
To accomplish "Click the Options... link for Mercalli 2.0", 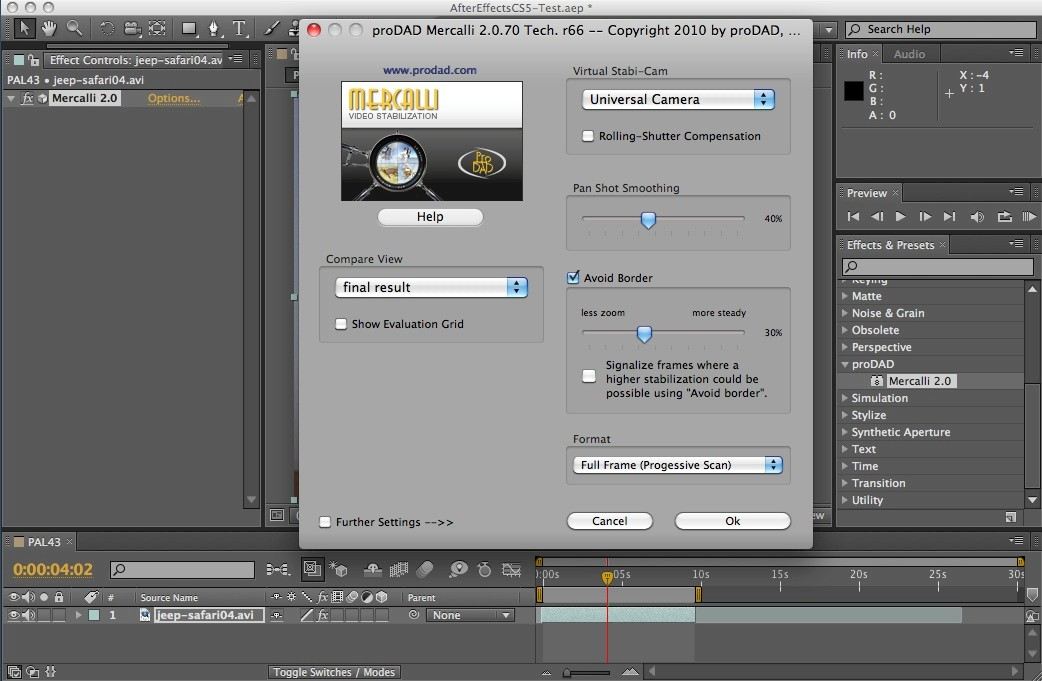I will coord(173,98).
